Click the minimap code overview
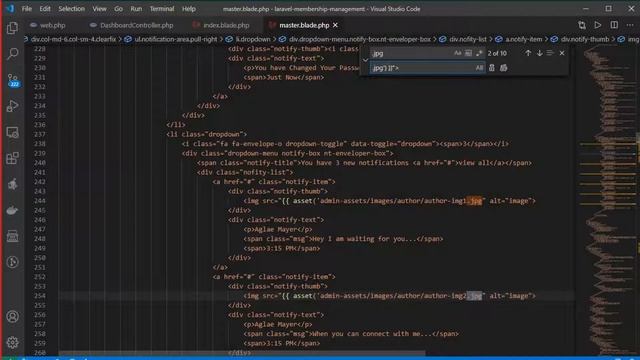This screenshot has width=640, height=360. pos(608,200)
